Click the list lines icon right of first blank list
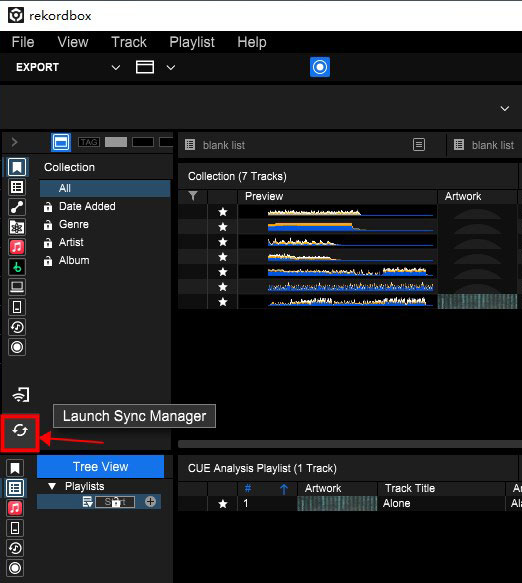 (419, 145)
